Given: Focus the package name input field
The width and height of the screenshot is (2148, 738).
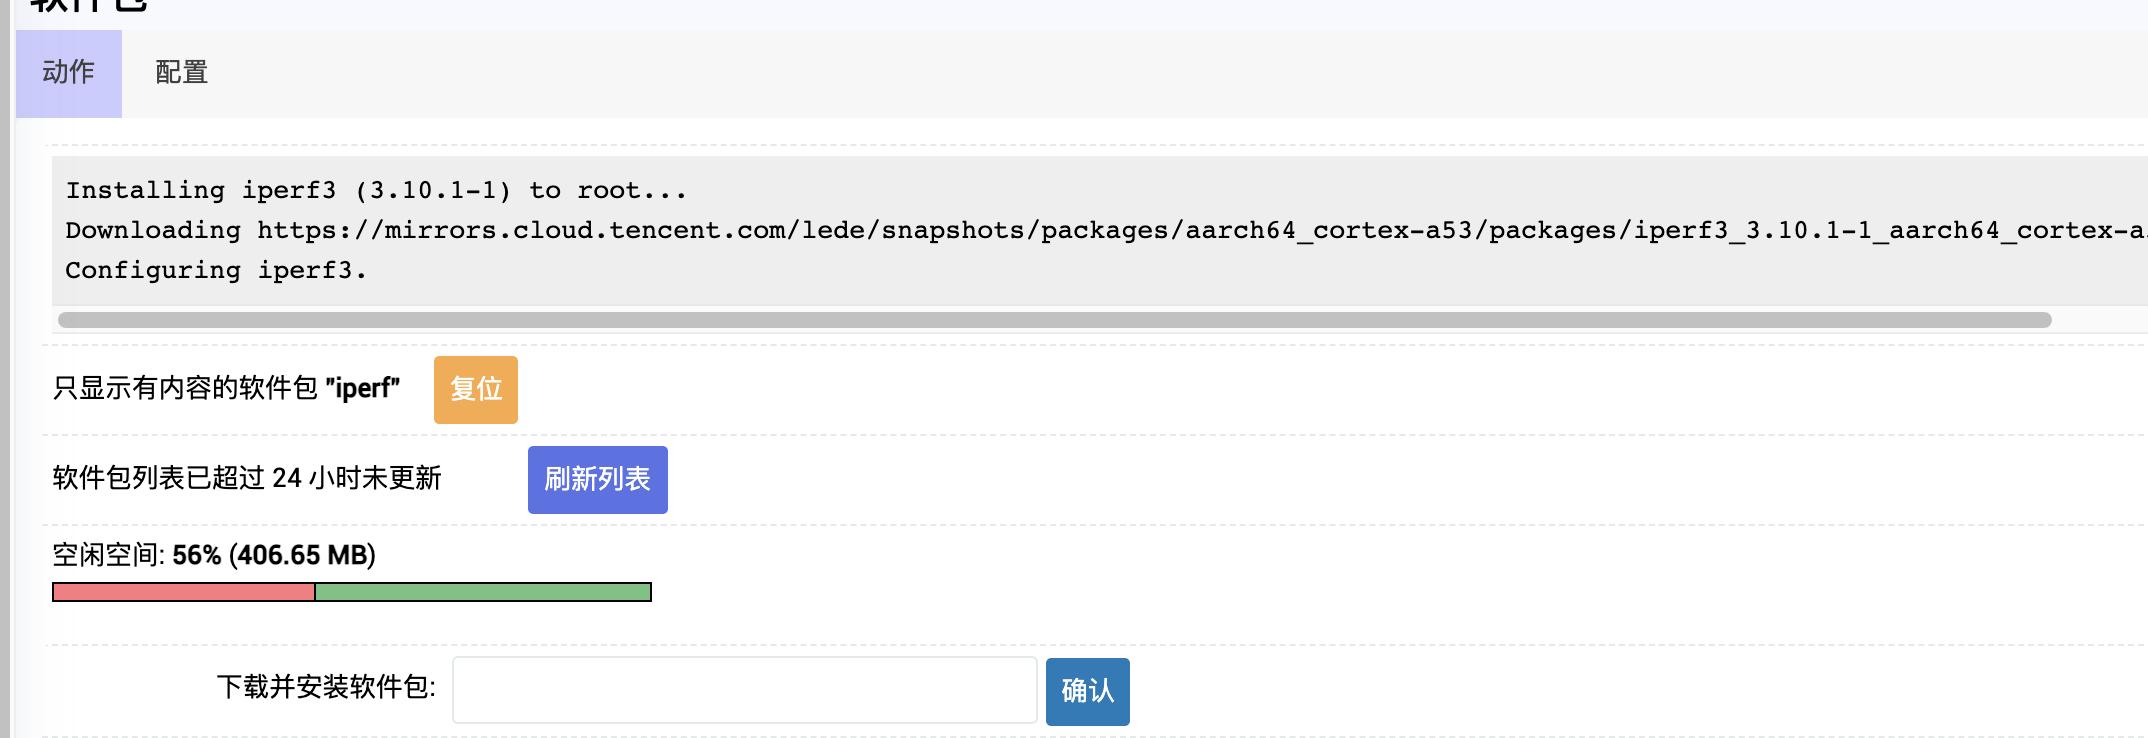Looking at the screenshot, I should pyautogui.click(x=744, y=690).
